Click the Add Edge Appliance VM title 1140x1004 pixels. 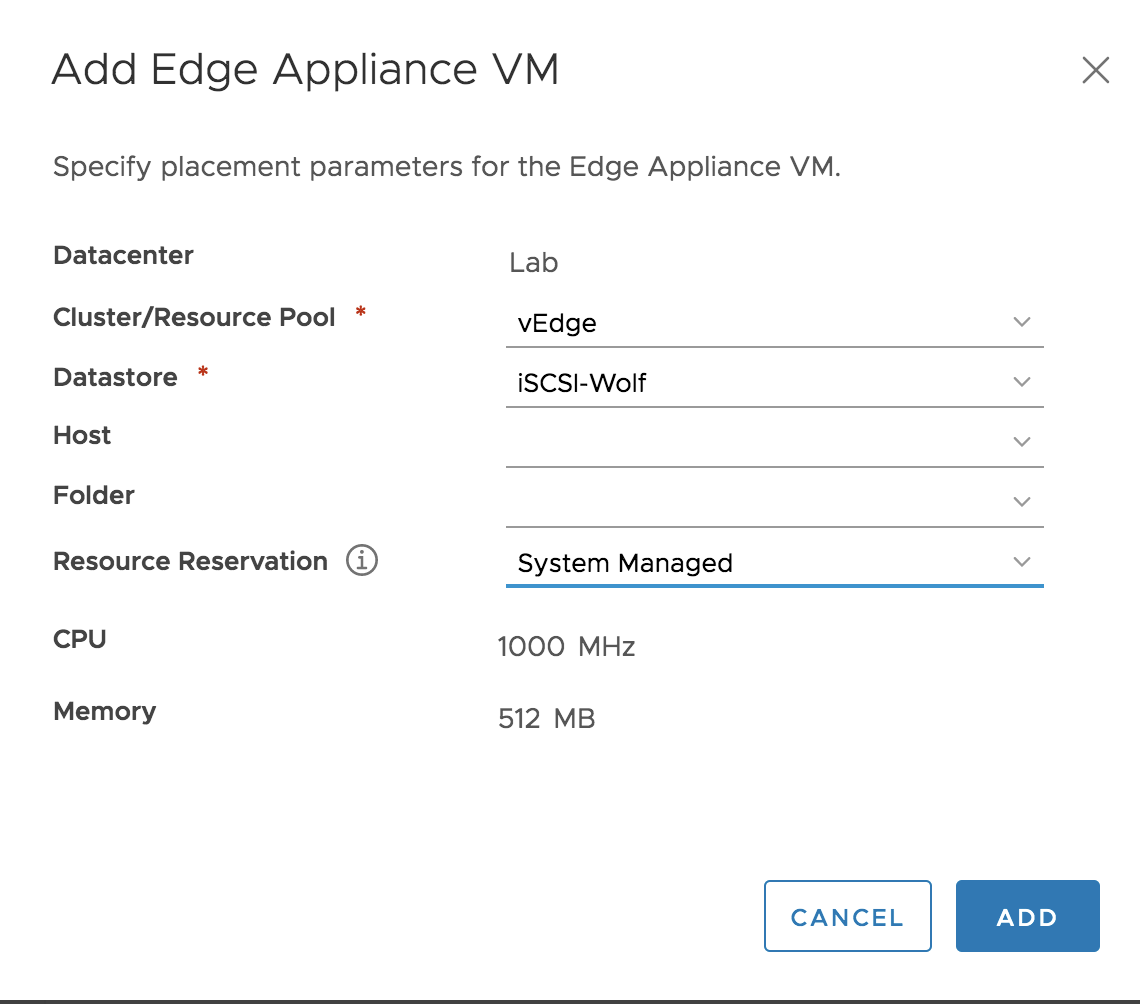pyautogui.click(x=307, y=68)
